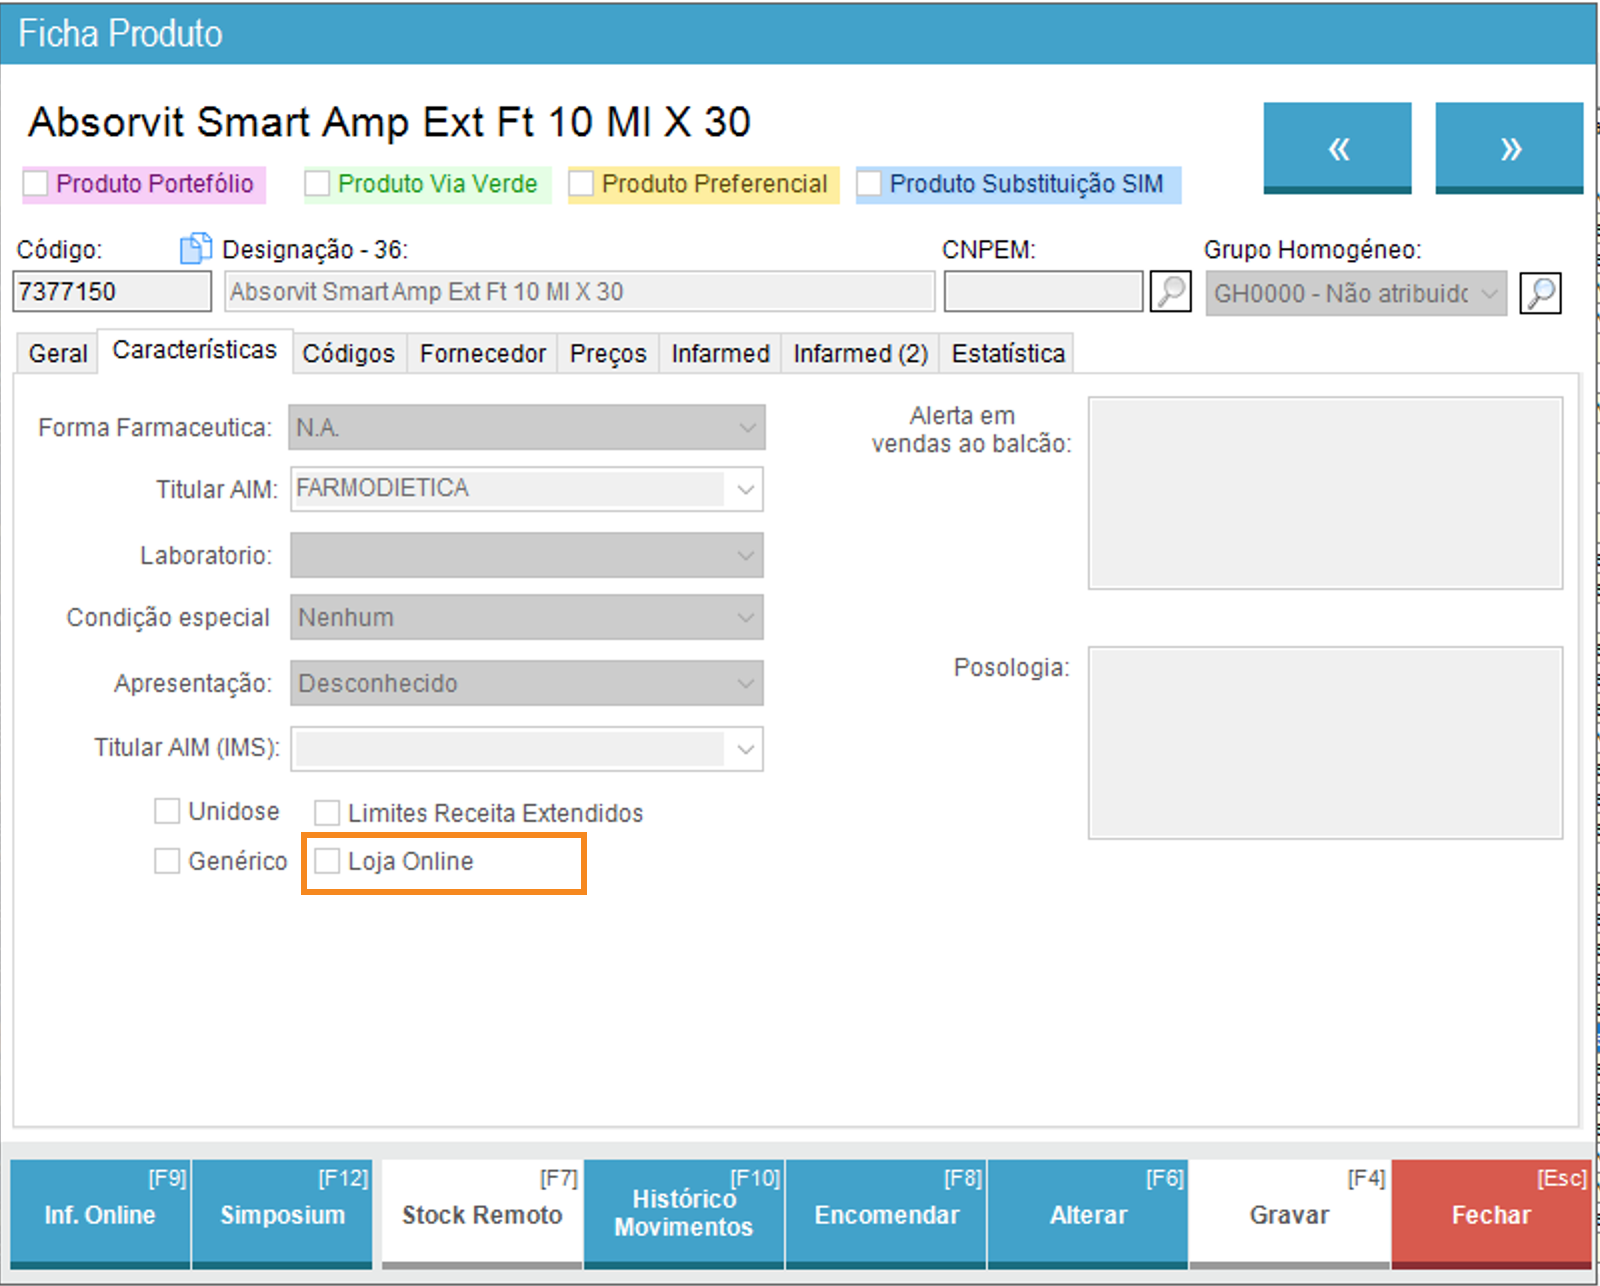Open the Titular AIM (IMS) dropdown
The height and width of the screenshot is (1286, 1600).
click(x=745, y=749)
